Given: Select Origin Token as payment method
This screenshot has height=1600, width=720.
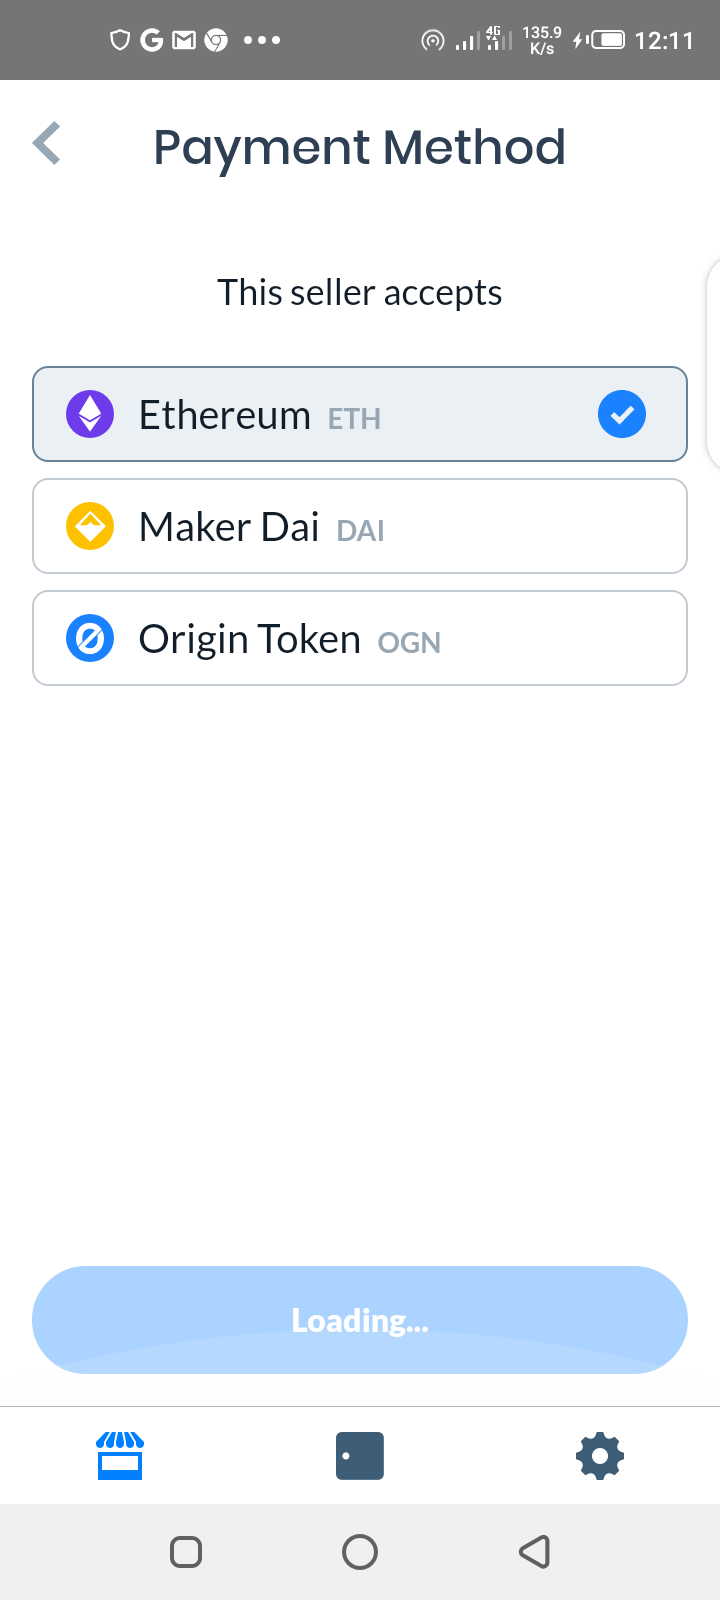Looking at the screenshot, I should (360, 638).
